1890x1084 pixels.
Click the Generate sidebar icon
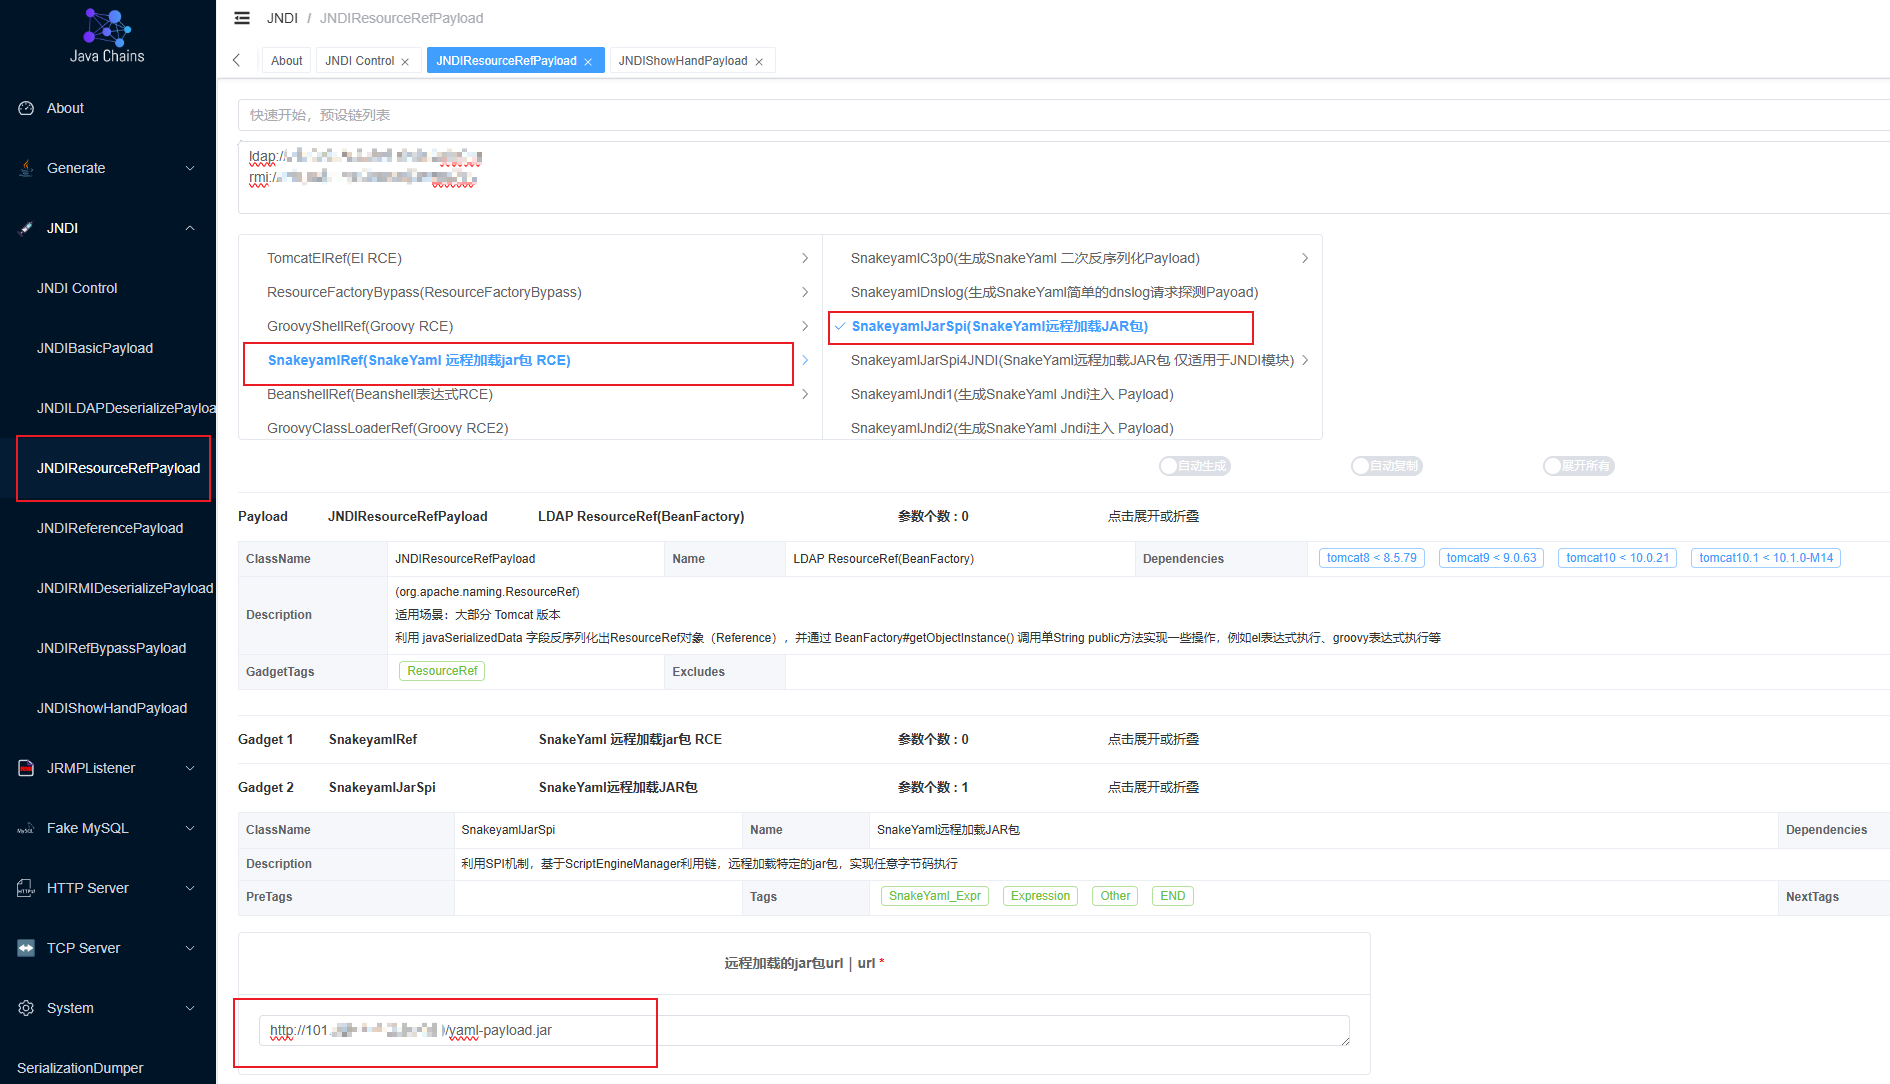click(26, 168)
